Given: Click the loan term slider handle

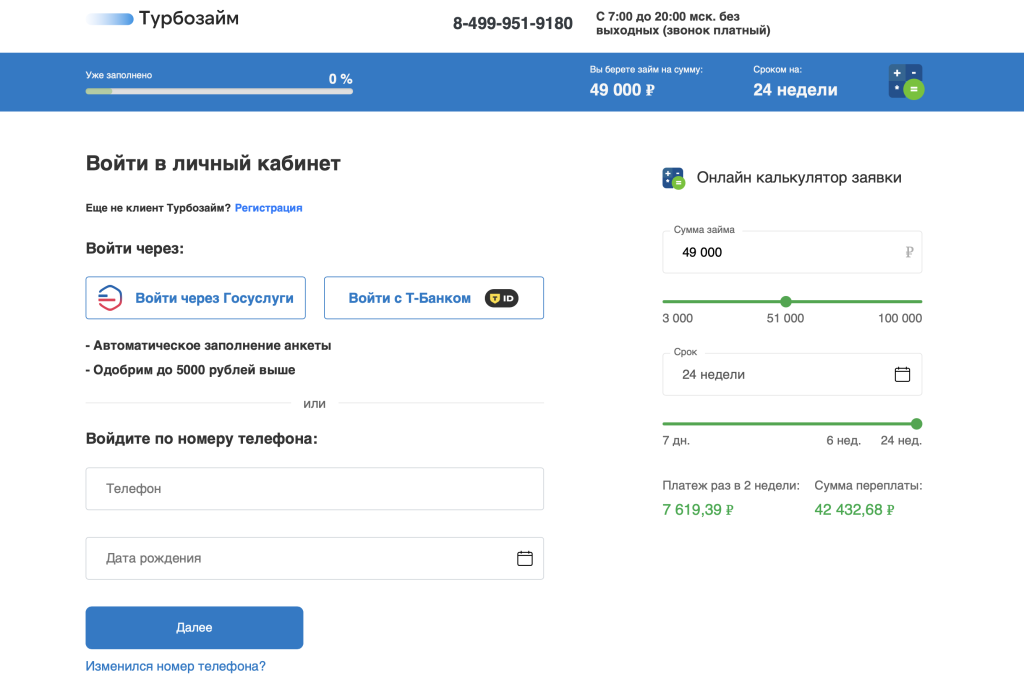Looking at the screenshot, I should [x=916, y=423].
